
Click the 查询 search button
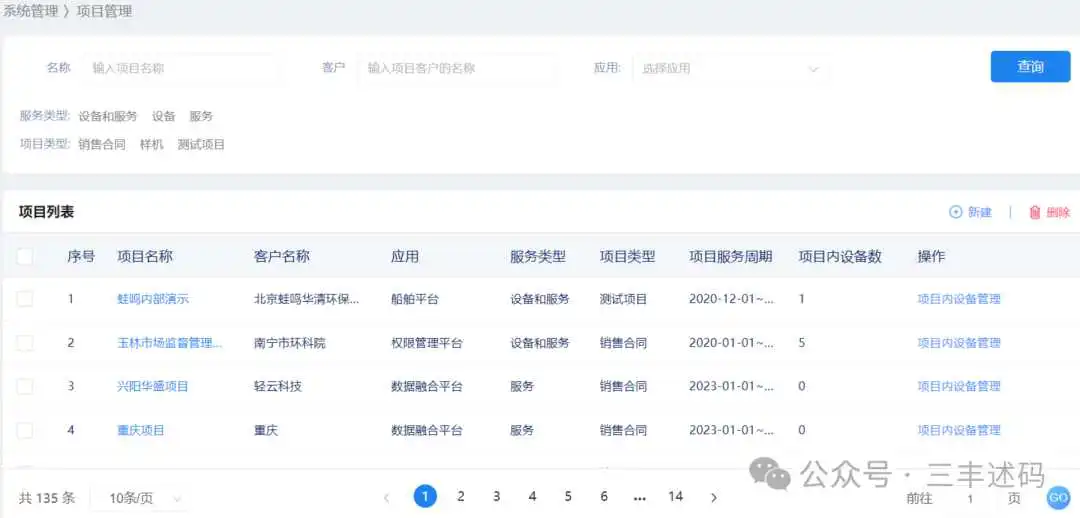[1030, 67]
